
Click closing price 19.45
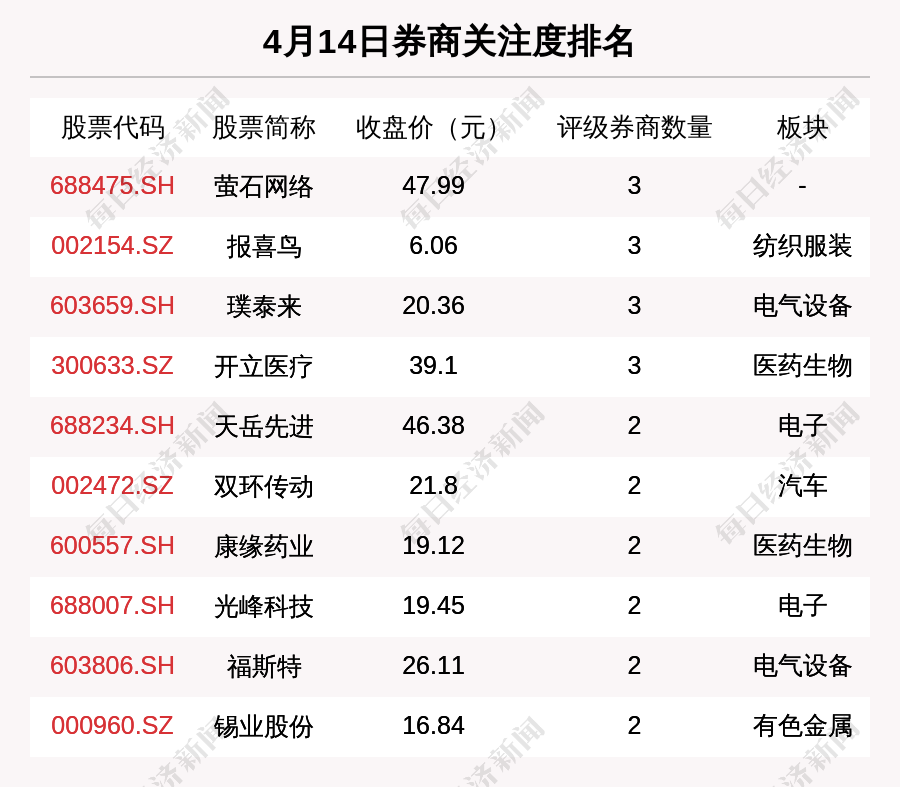(x=433, y=606)
